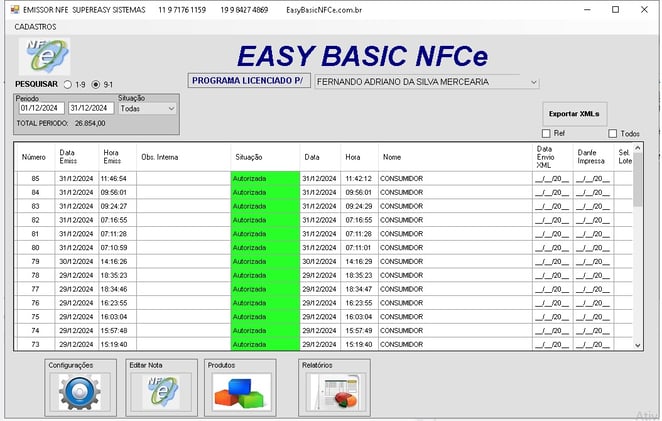This screenshot has width=662, height=421.
Task: Click Data Envio XML cell of note 84
Action: (553, 193)
